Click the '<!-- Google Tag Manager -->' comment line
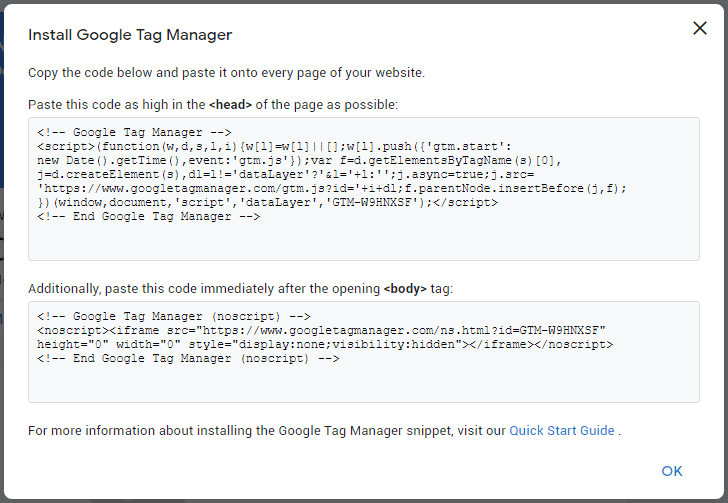 pos(134,132)
